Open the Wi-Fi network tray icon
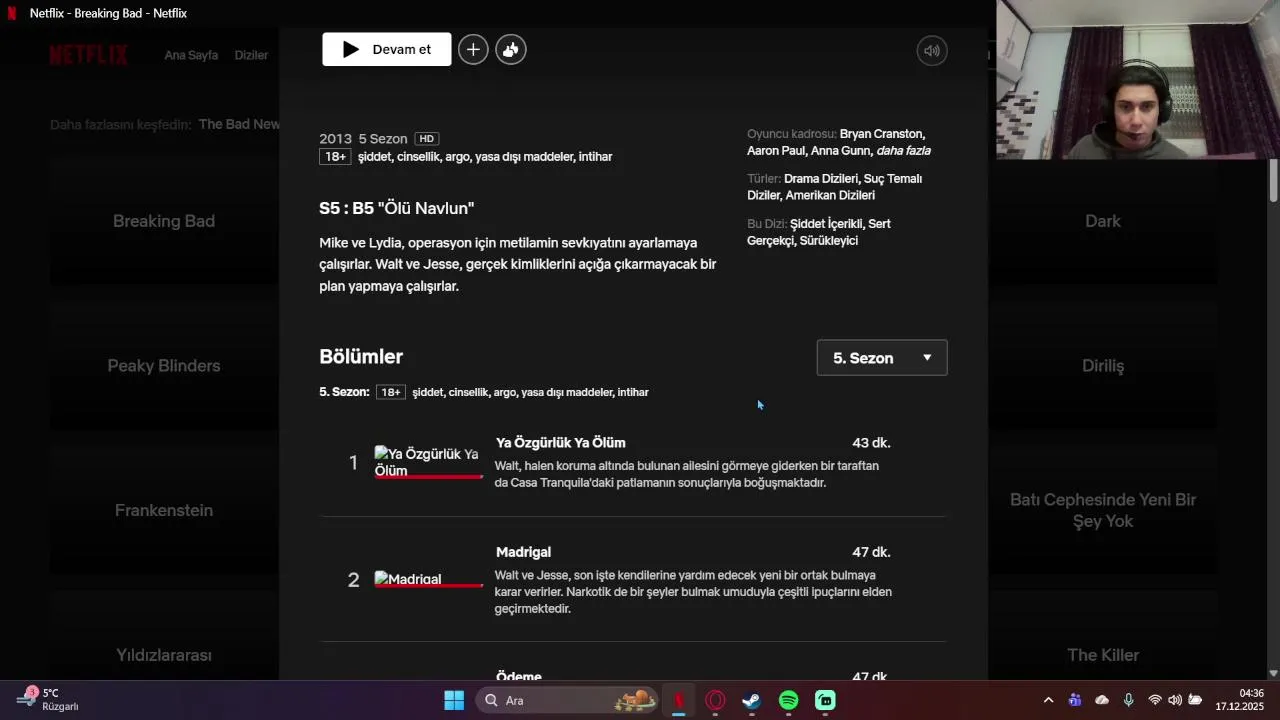The image size is (1280, 720). tap(1155, 700)
